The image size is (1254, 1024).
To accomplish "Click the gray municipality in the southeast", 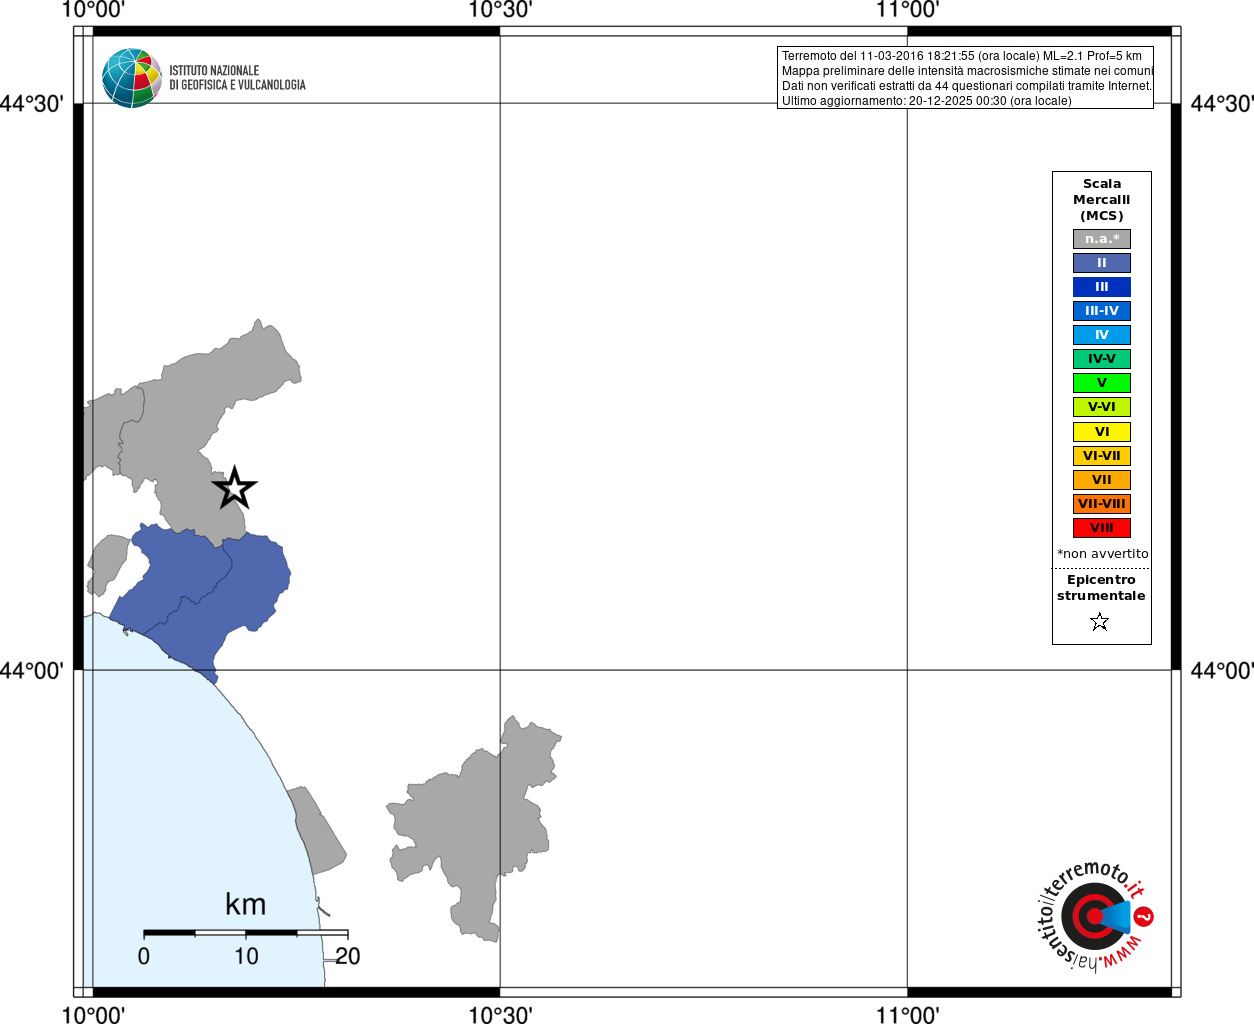I will [475, 830].
